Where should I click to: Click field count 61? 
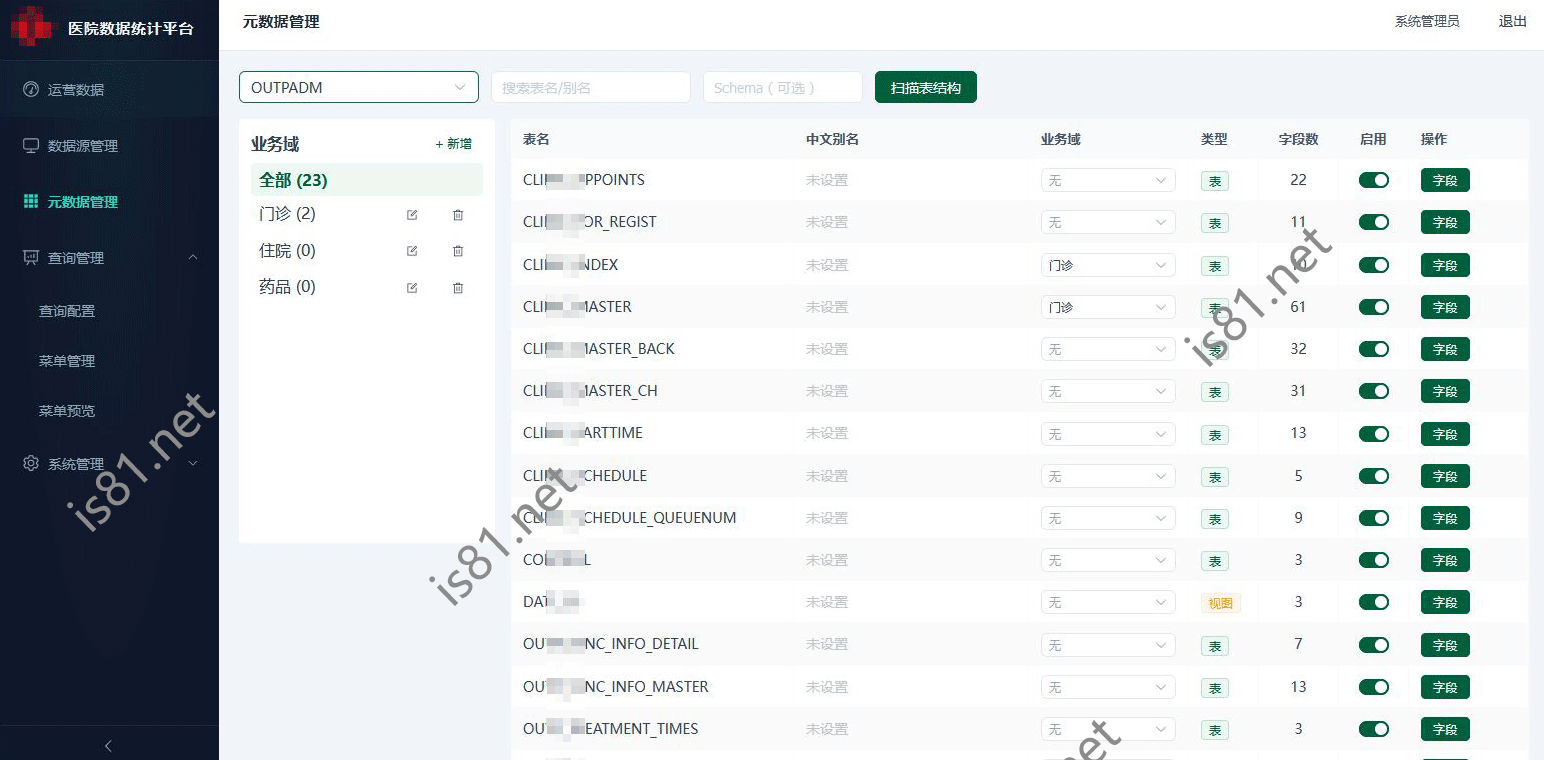click(x=1298, y=307)
